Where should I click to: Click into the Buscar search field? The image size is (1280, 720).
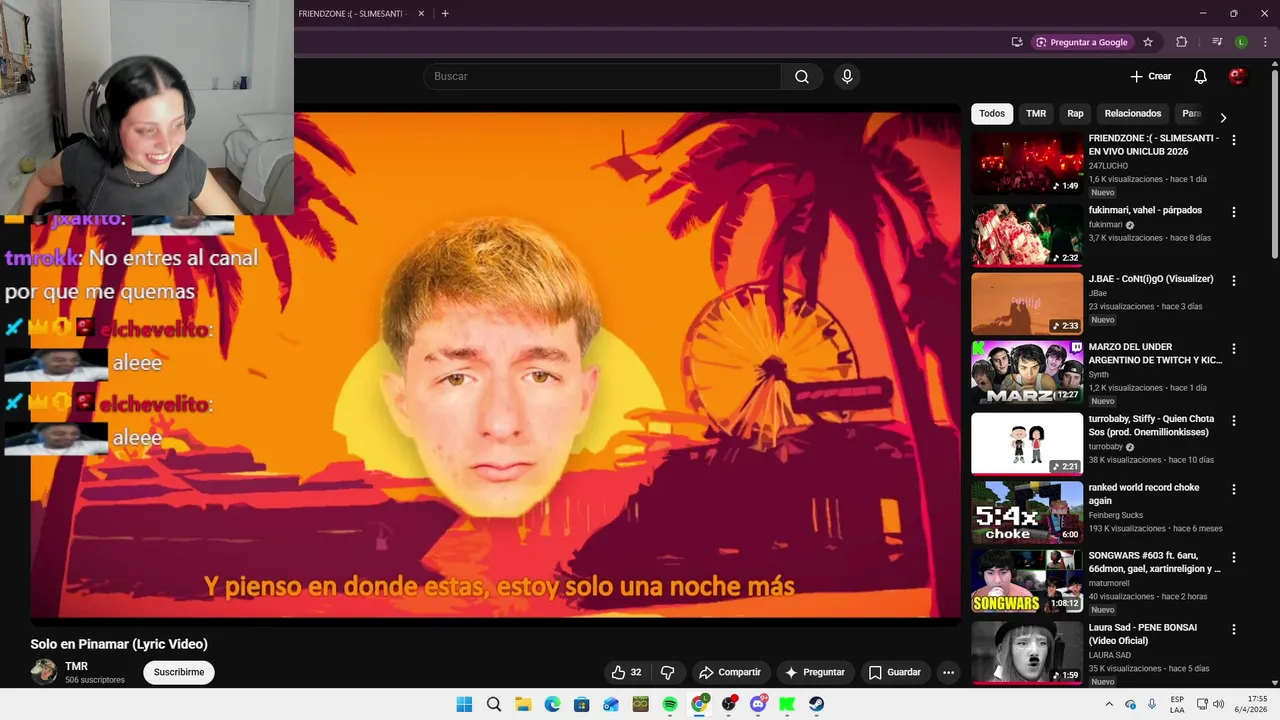tap(602, 77)
